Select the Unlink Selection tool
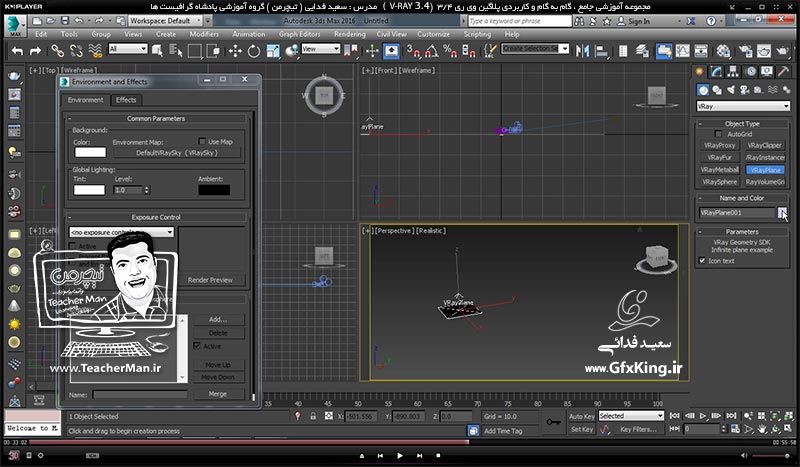This screenshot has height=467, width=800. 76,51
